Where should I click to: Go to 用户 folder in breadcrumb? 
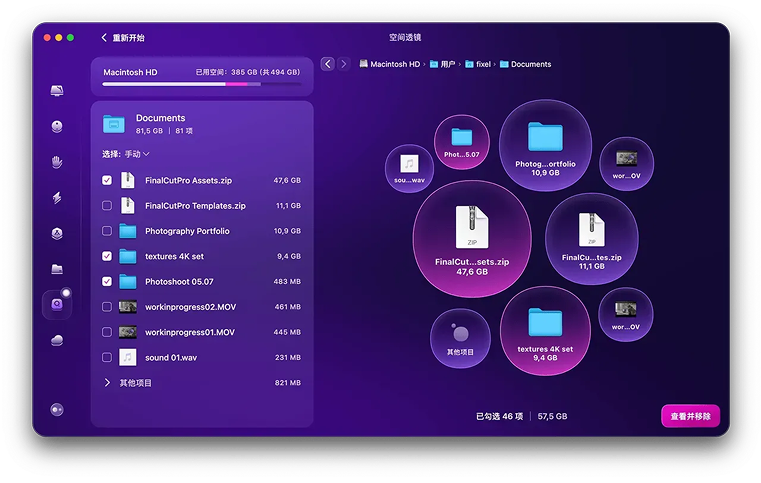pyautogui.click(x=442, y=64)
